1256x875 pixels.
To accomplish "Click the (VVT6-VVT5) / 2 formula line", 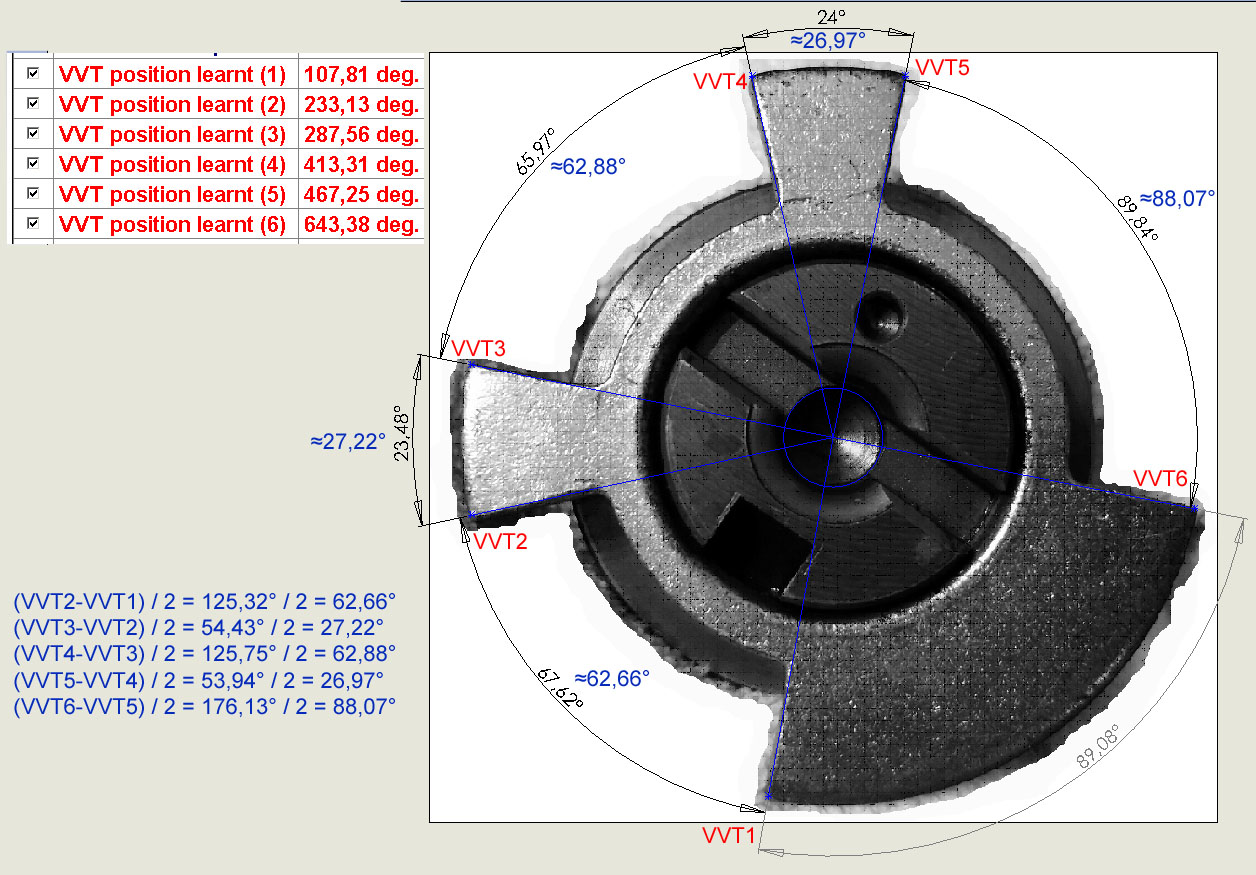I will pos(205,707).
